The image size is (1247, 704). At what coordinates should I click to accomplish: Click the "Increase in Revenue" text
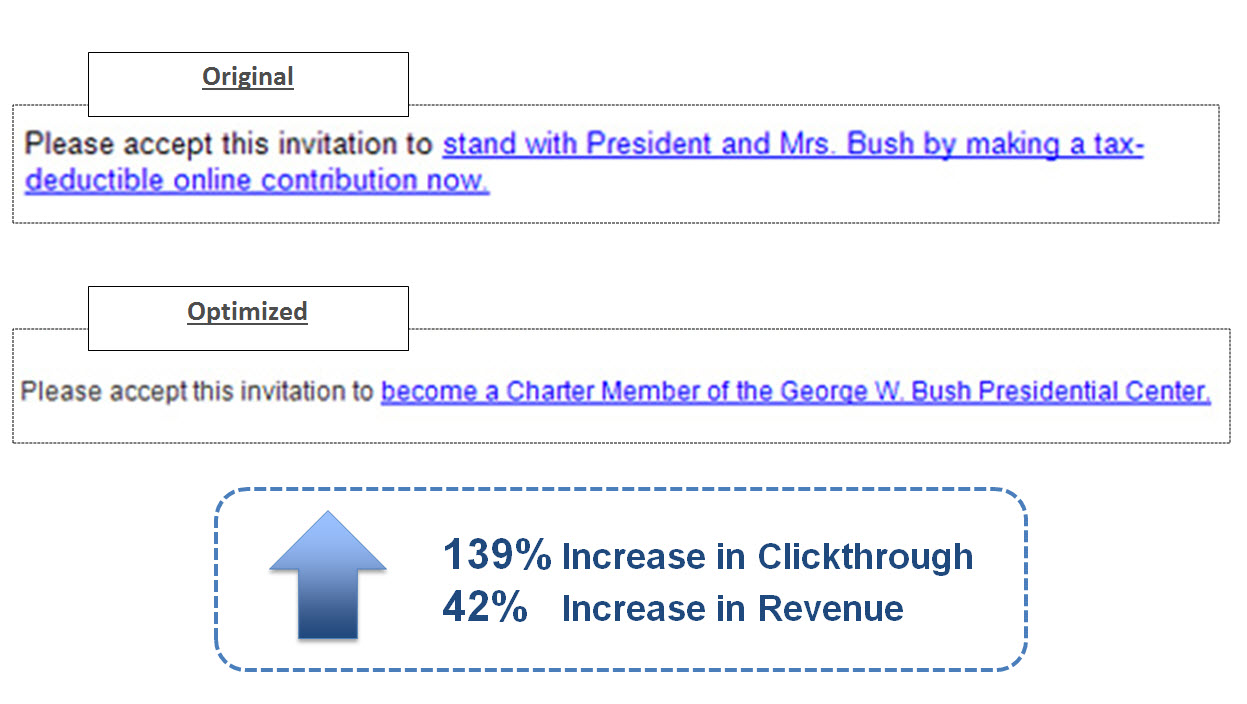pyautogui.click(x=732, y=608)
